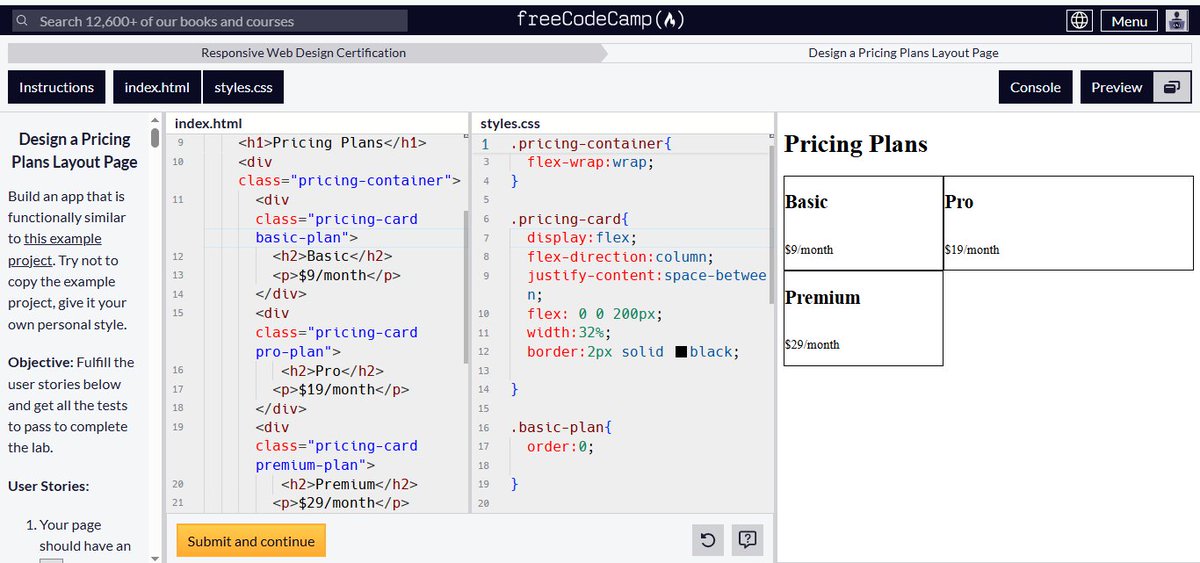Click the index.html editor file title
Screen dimensions: 1200x563
208,123
